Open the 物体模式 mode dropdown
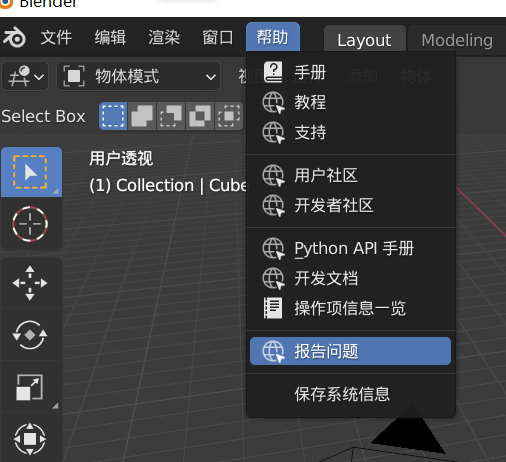 [139, 76]
